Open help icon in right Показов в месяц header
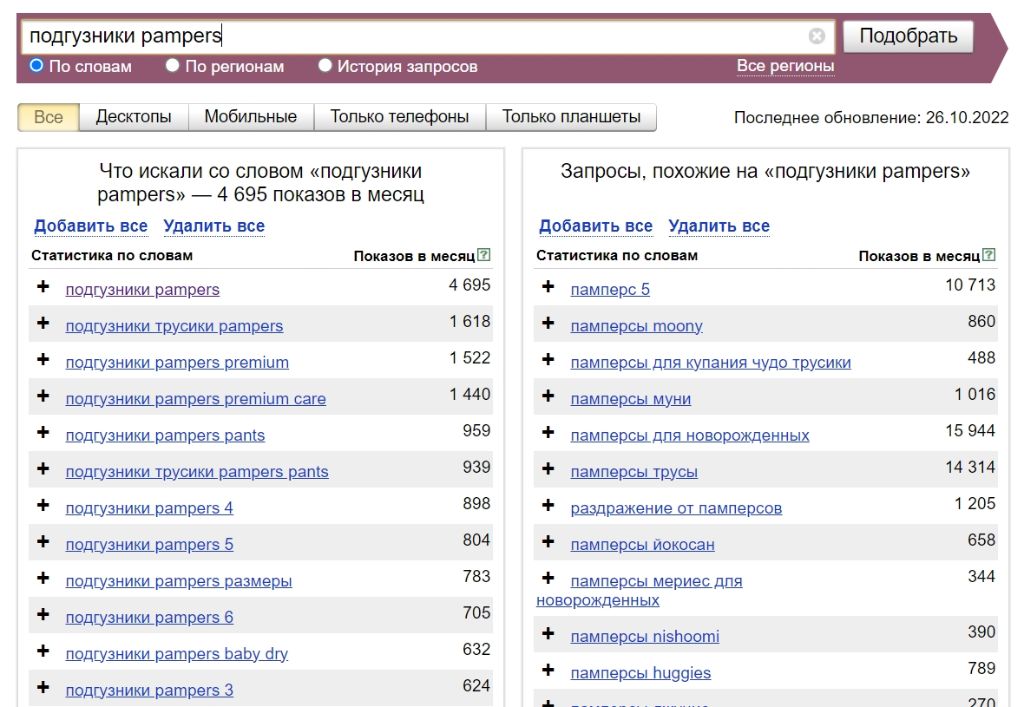1024x707 pixels. [989, 255]
